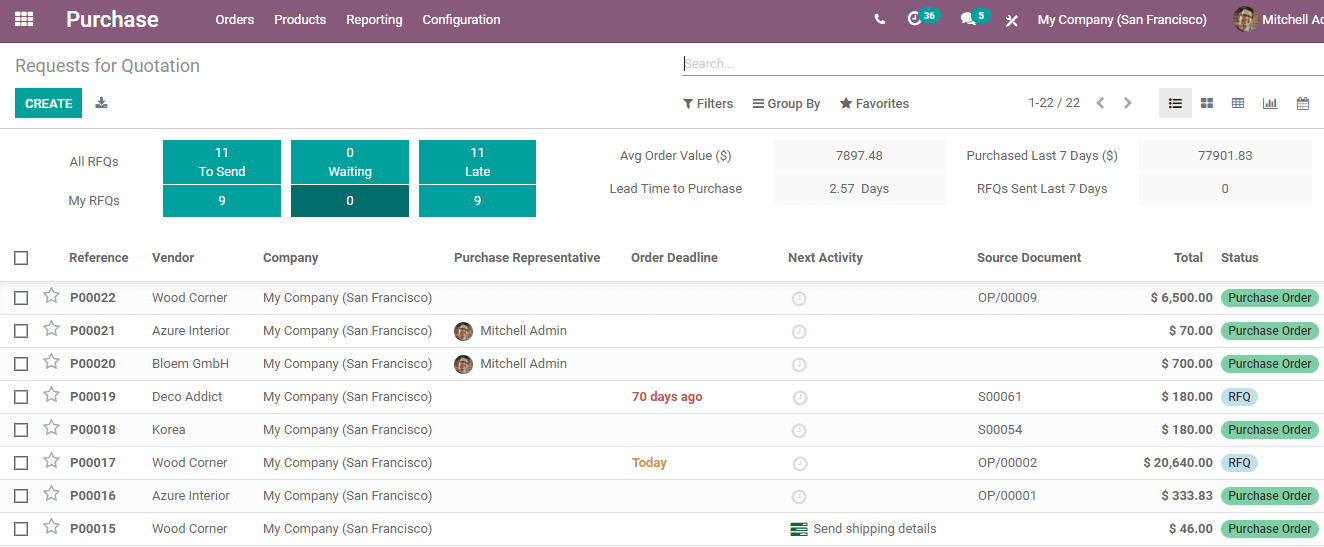The width and height of the screenshot is (1324, 547).
Task: Click activity clock icon for P00019
Action: click(799, 398)
